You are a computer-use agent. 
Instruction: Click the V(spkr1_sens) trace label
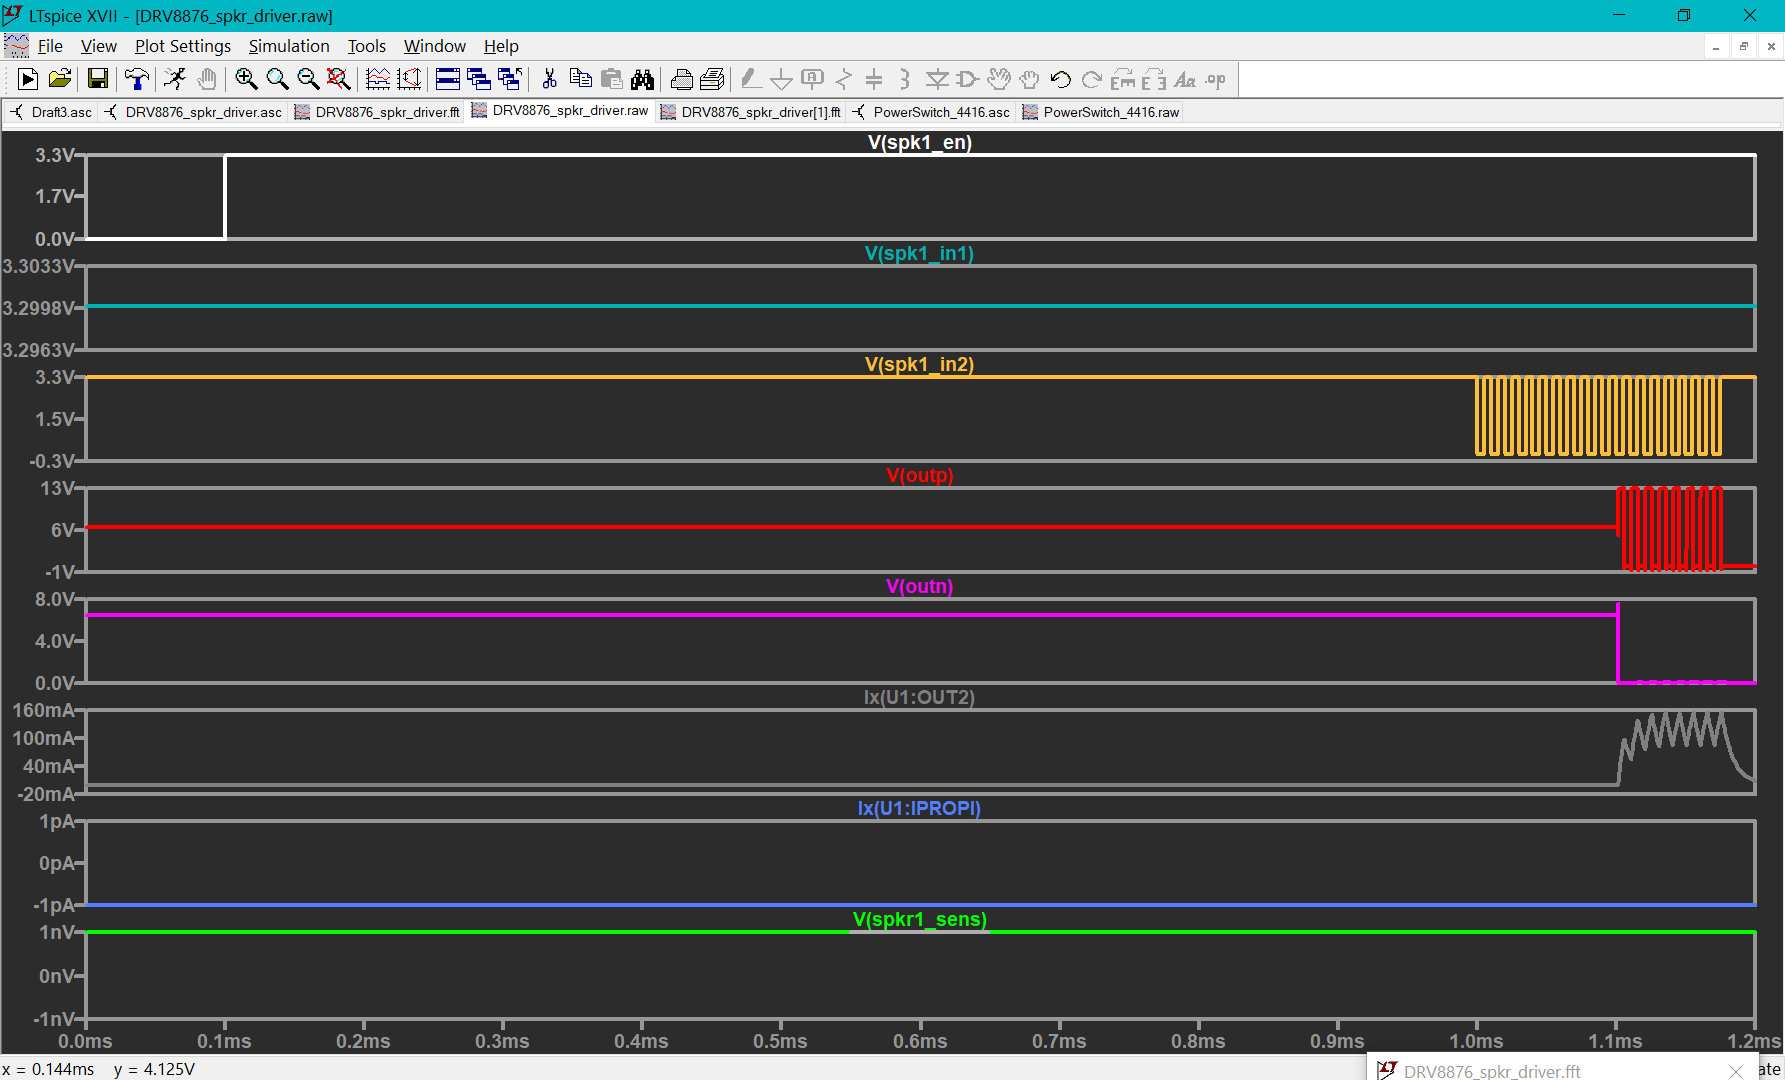pyautogui.click(x=920, y=919)
